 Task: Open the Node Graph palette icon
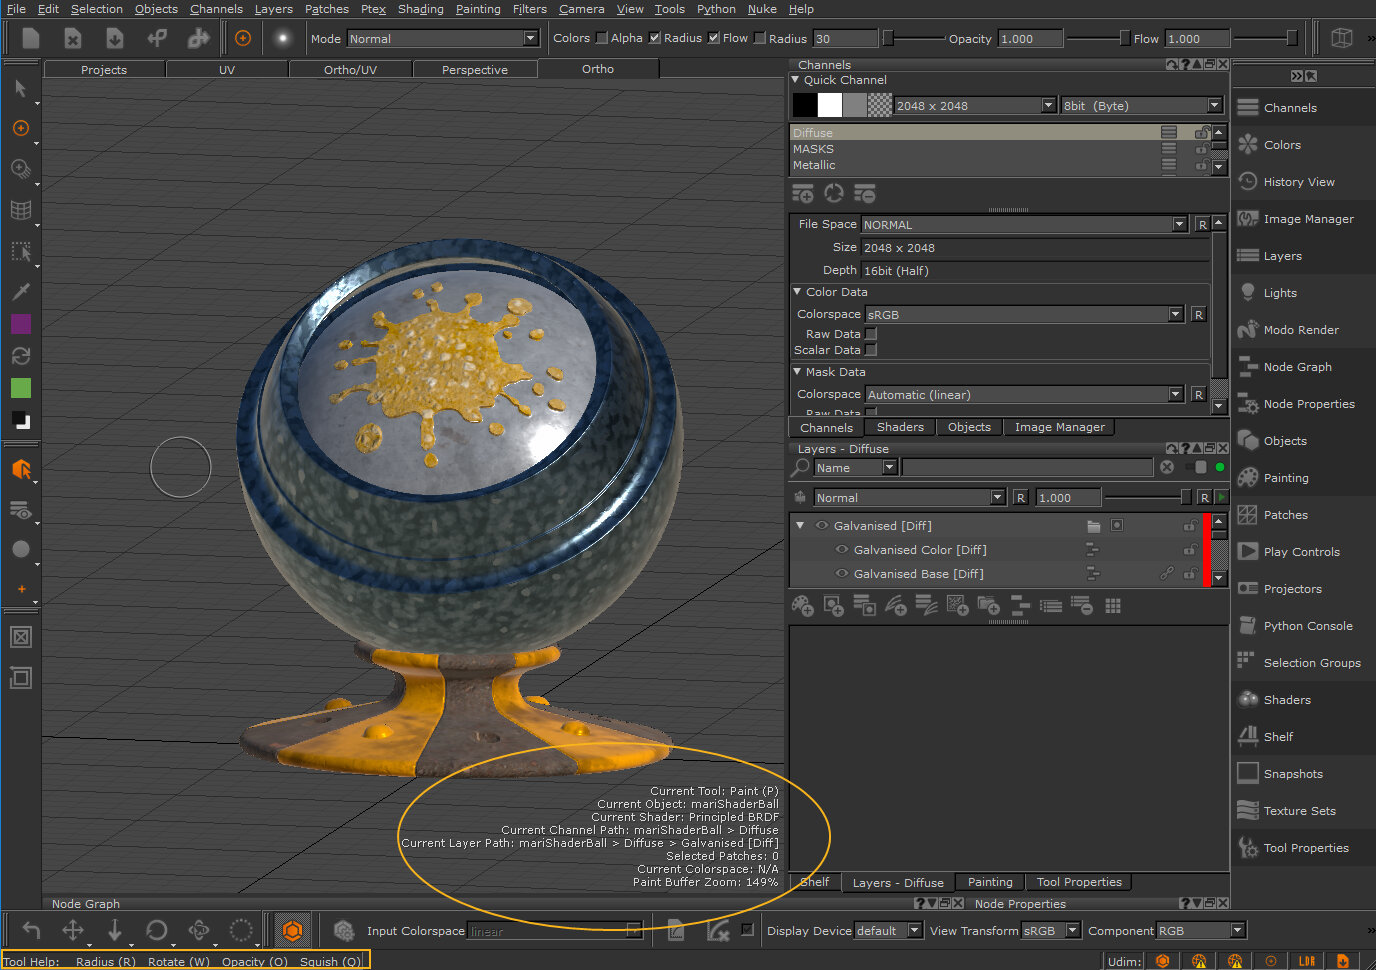1248,367
